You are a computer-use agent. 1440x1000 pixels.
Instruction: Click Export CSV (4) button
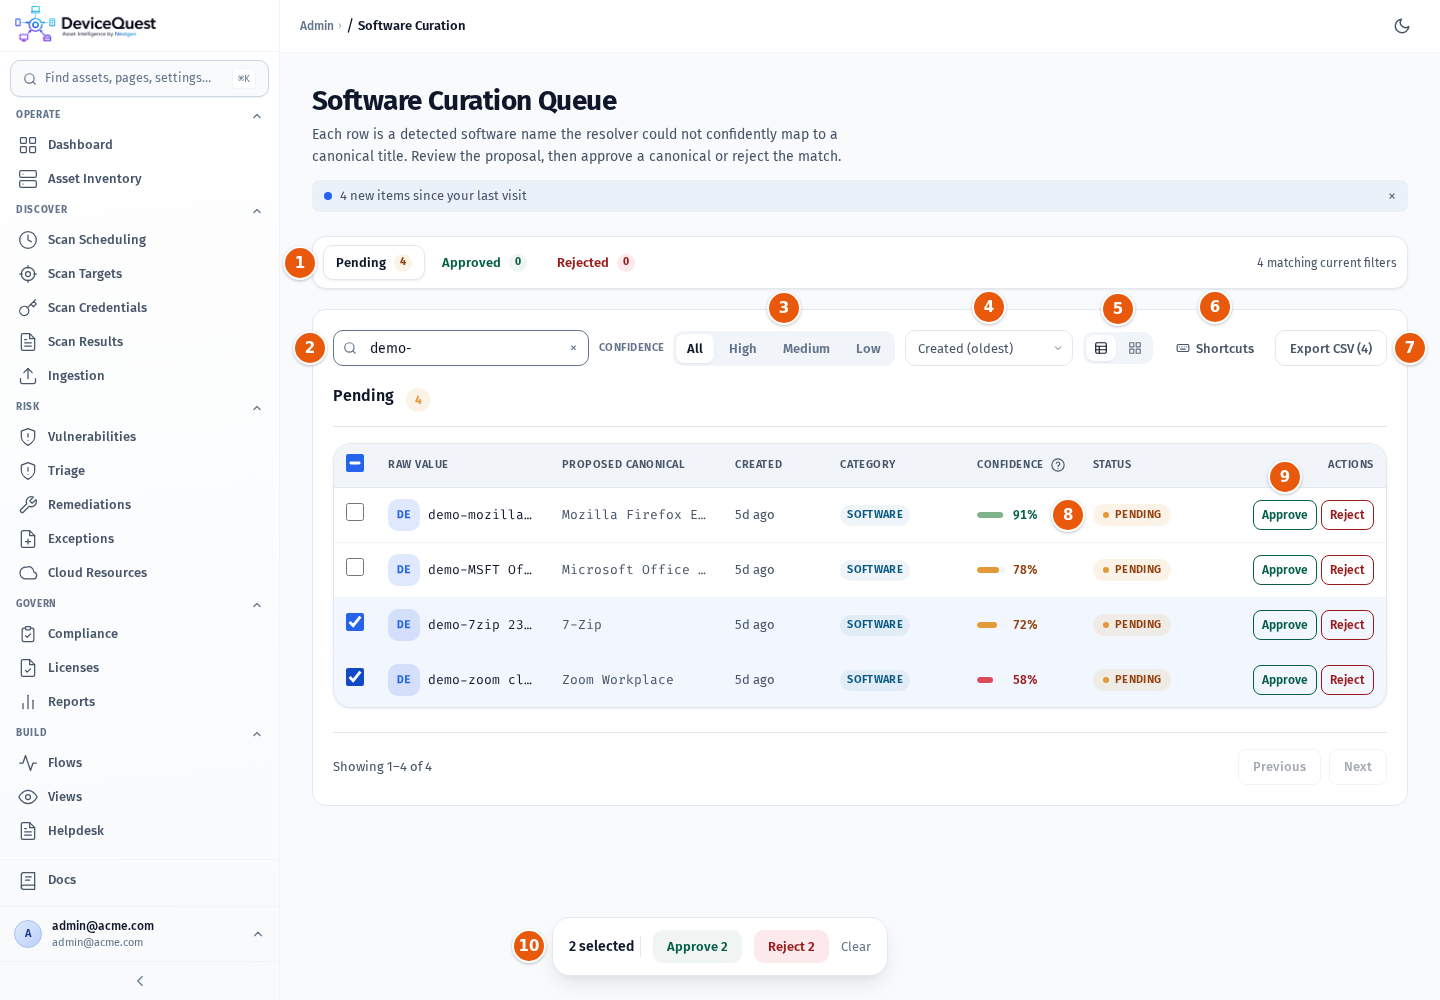coord(1331,348)
